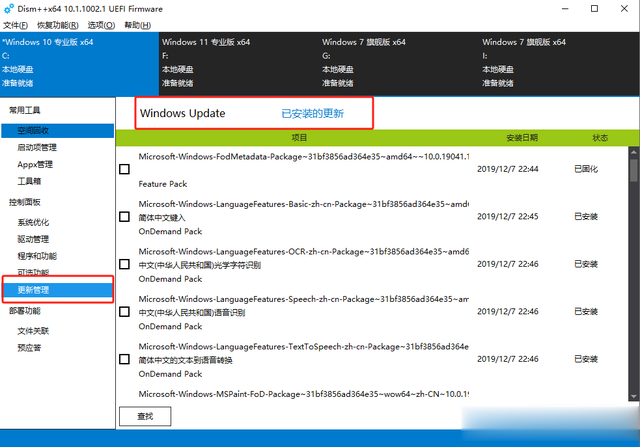Open 工具箱 in sidebar
Image resolution: width=640 pixels, height=447 pixels.
pyautogui.click(x=29, y=181)
